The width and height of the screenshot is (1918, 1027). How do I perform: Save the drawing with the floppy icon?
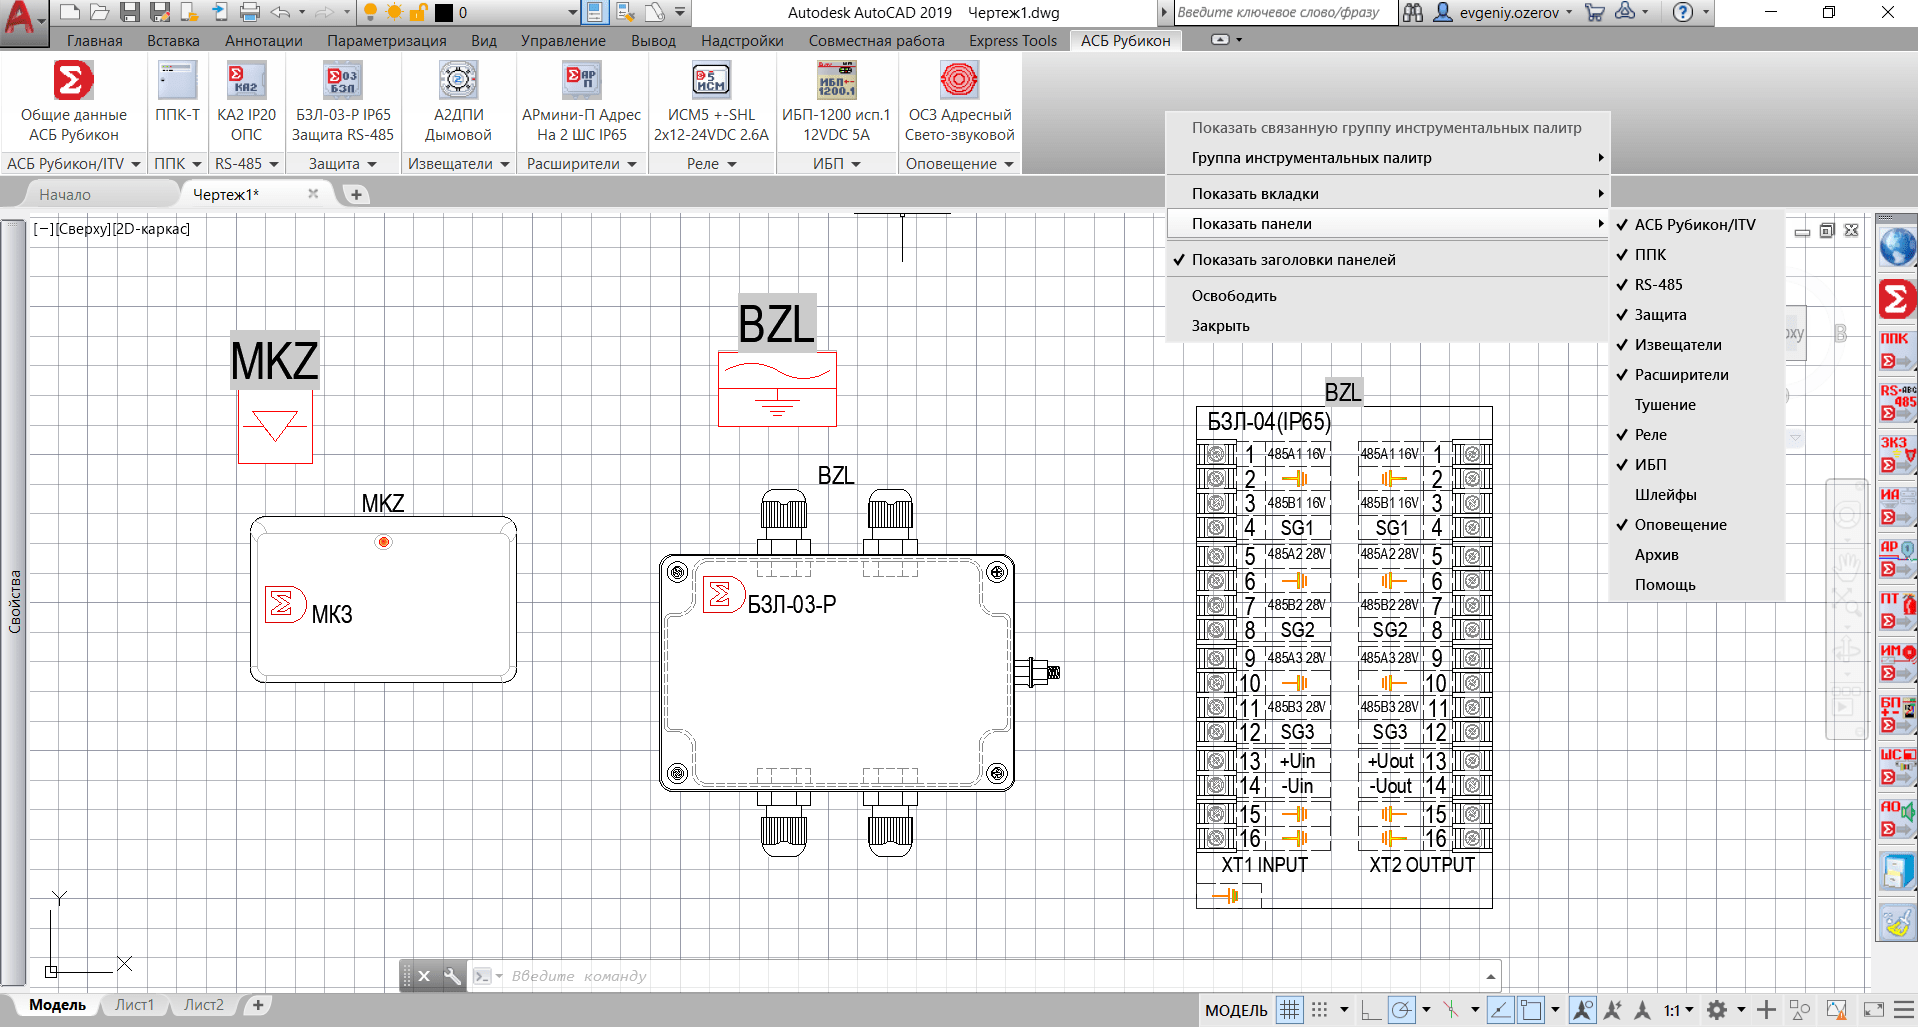coord(129,12)
